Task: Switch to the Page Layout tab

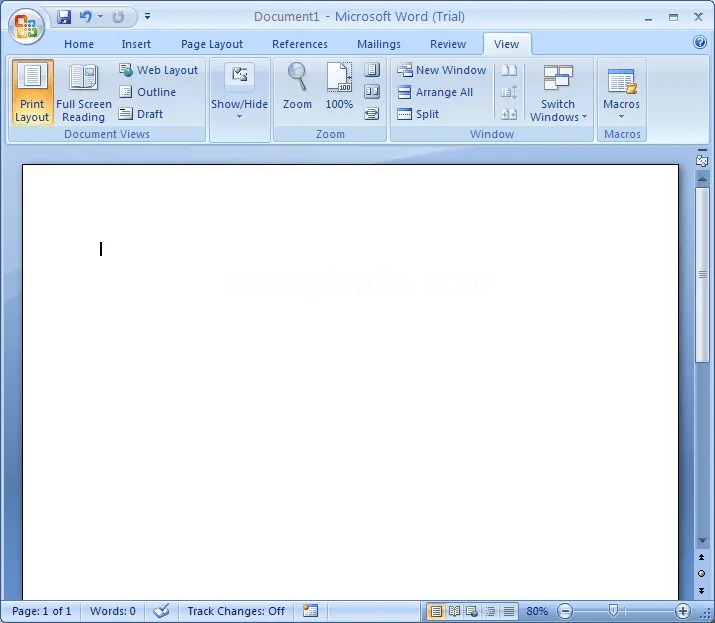Action: click(x=212, y=44)
